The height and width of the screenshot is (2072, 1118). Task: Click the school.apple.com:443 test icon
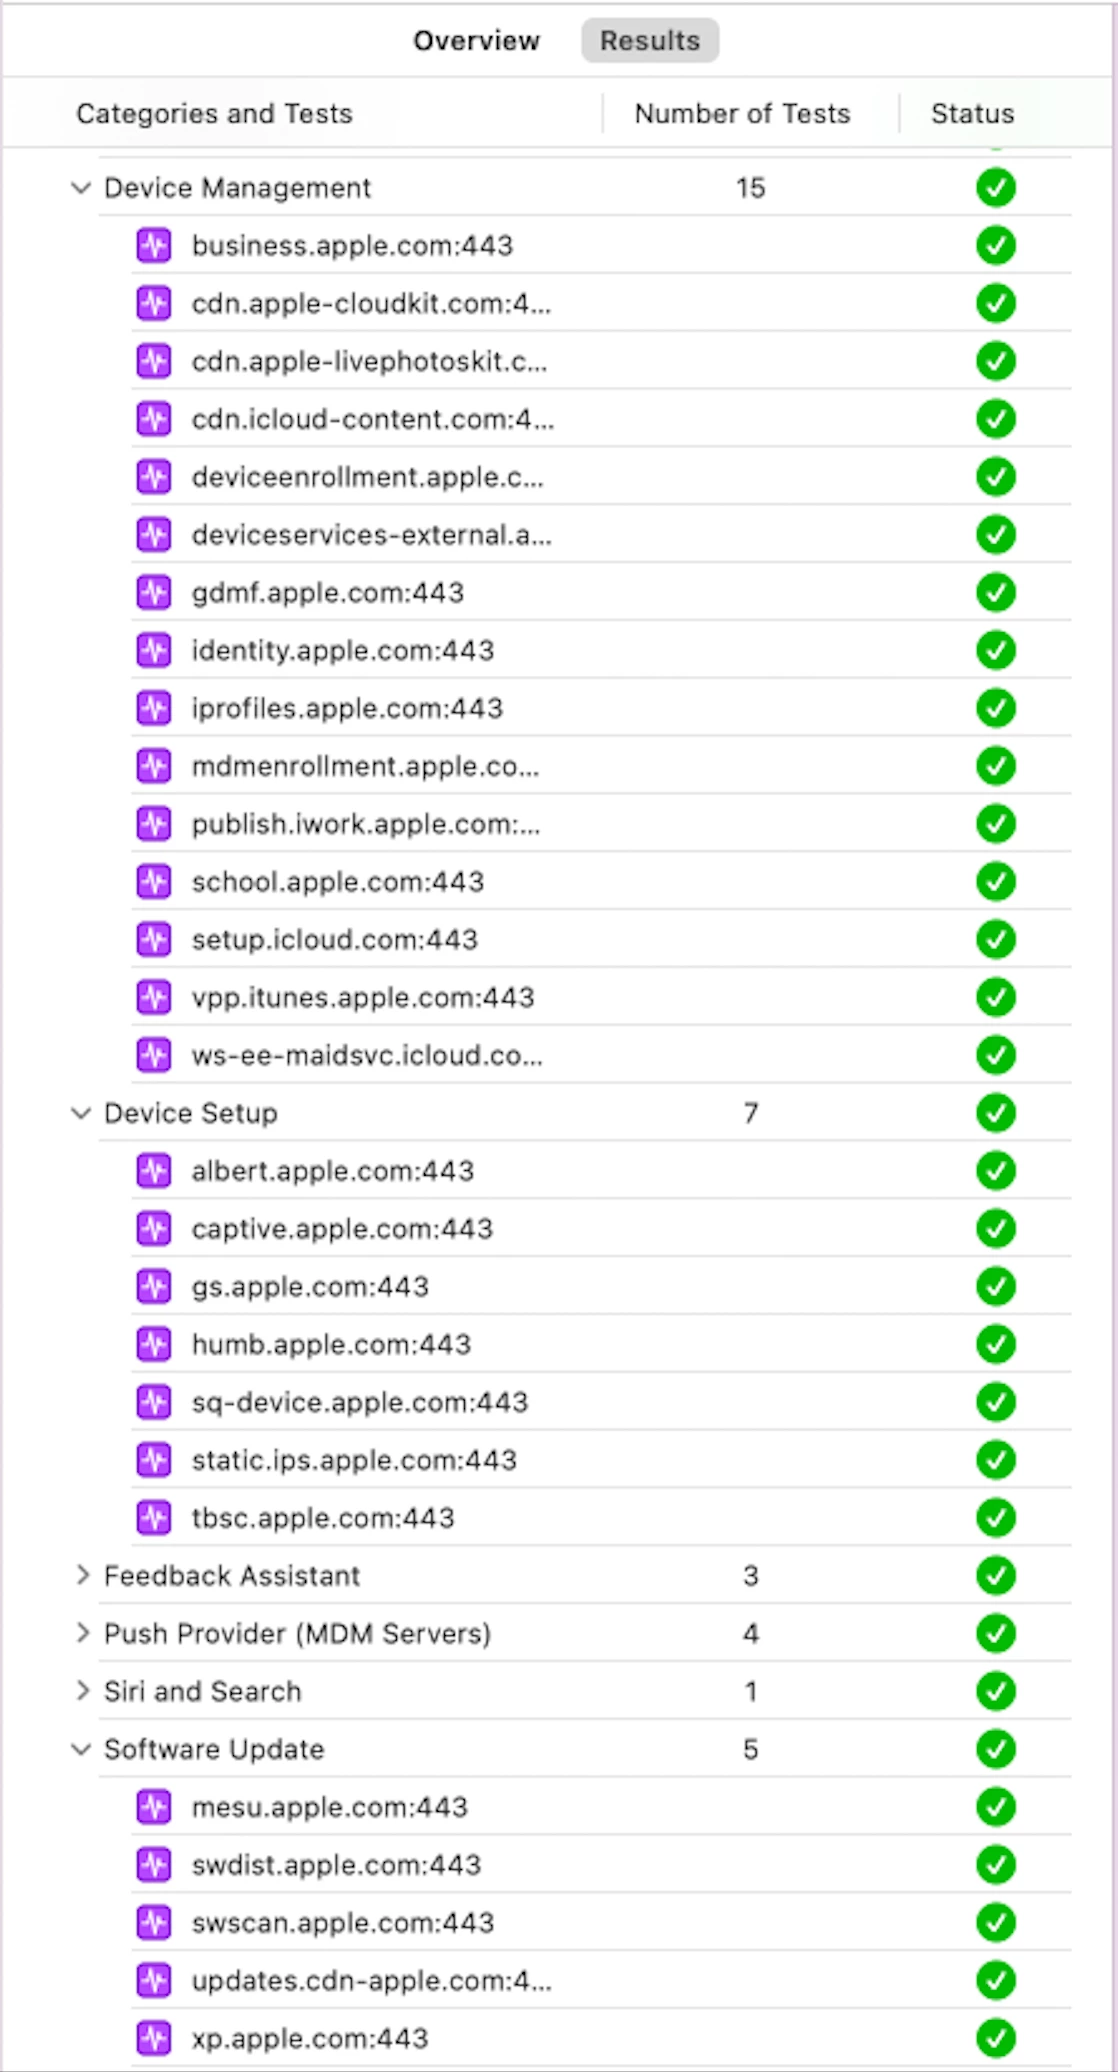click(154, 882)
